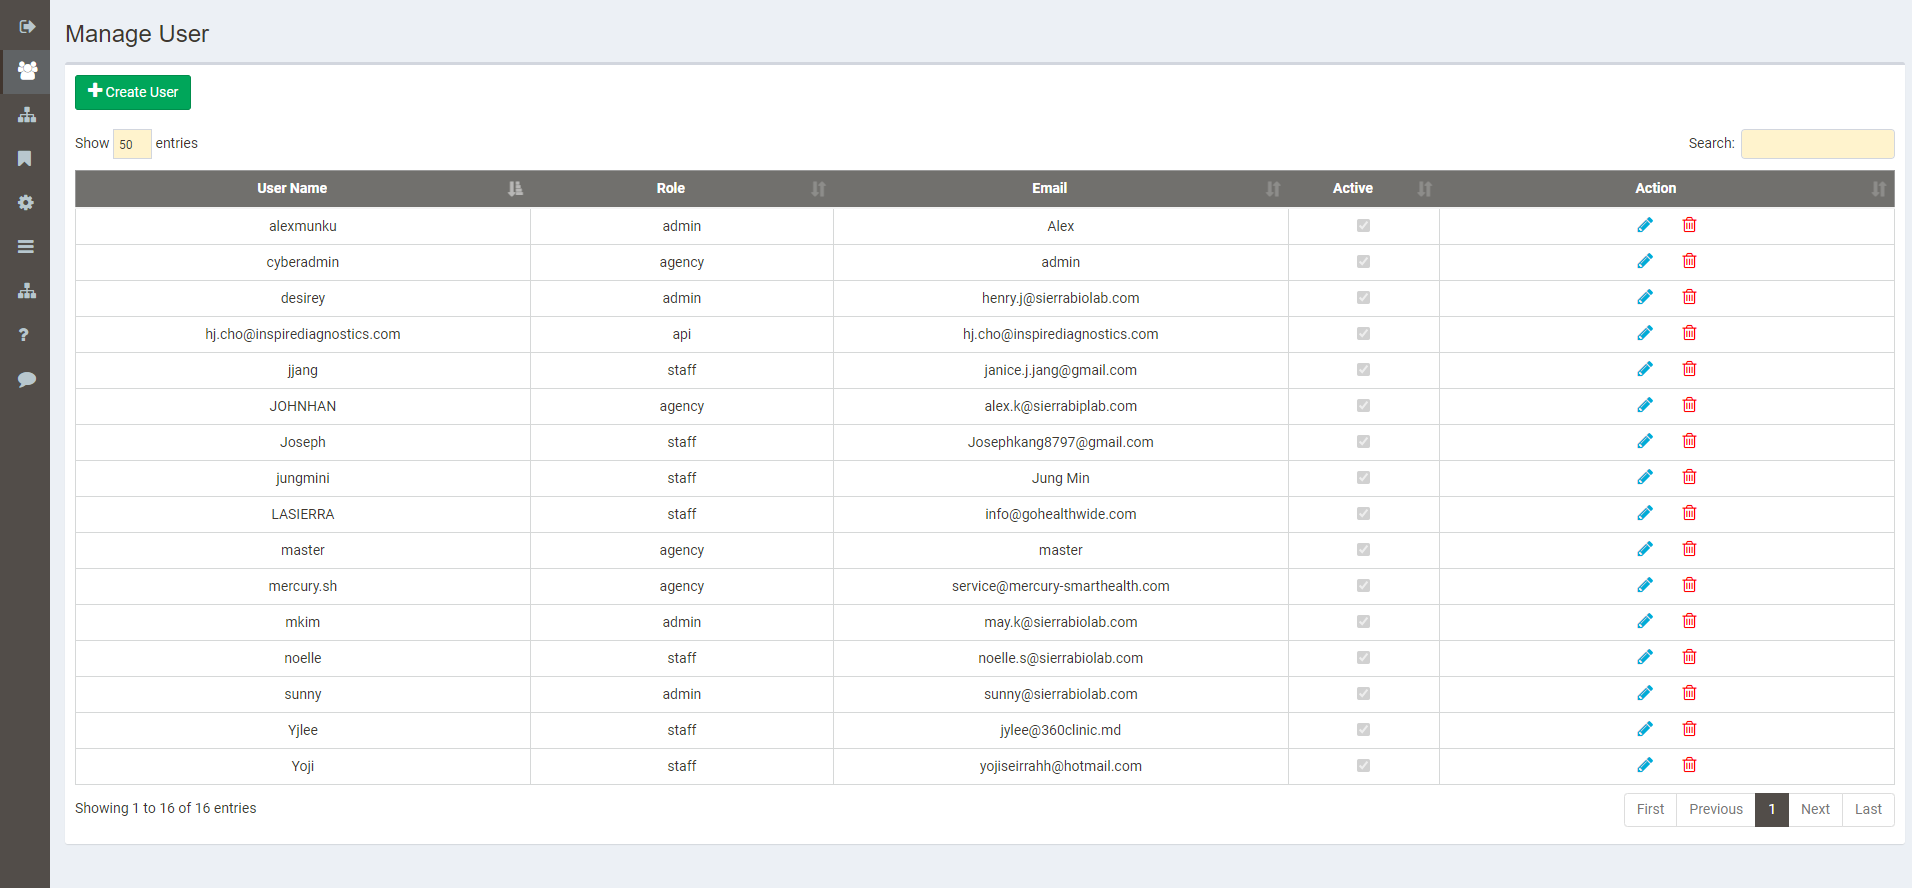Toggle the Active checkbox for JOHNHAN

(x=1363, y=406)
